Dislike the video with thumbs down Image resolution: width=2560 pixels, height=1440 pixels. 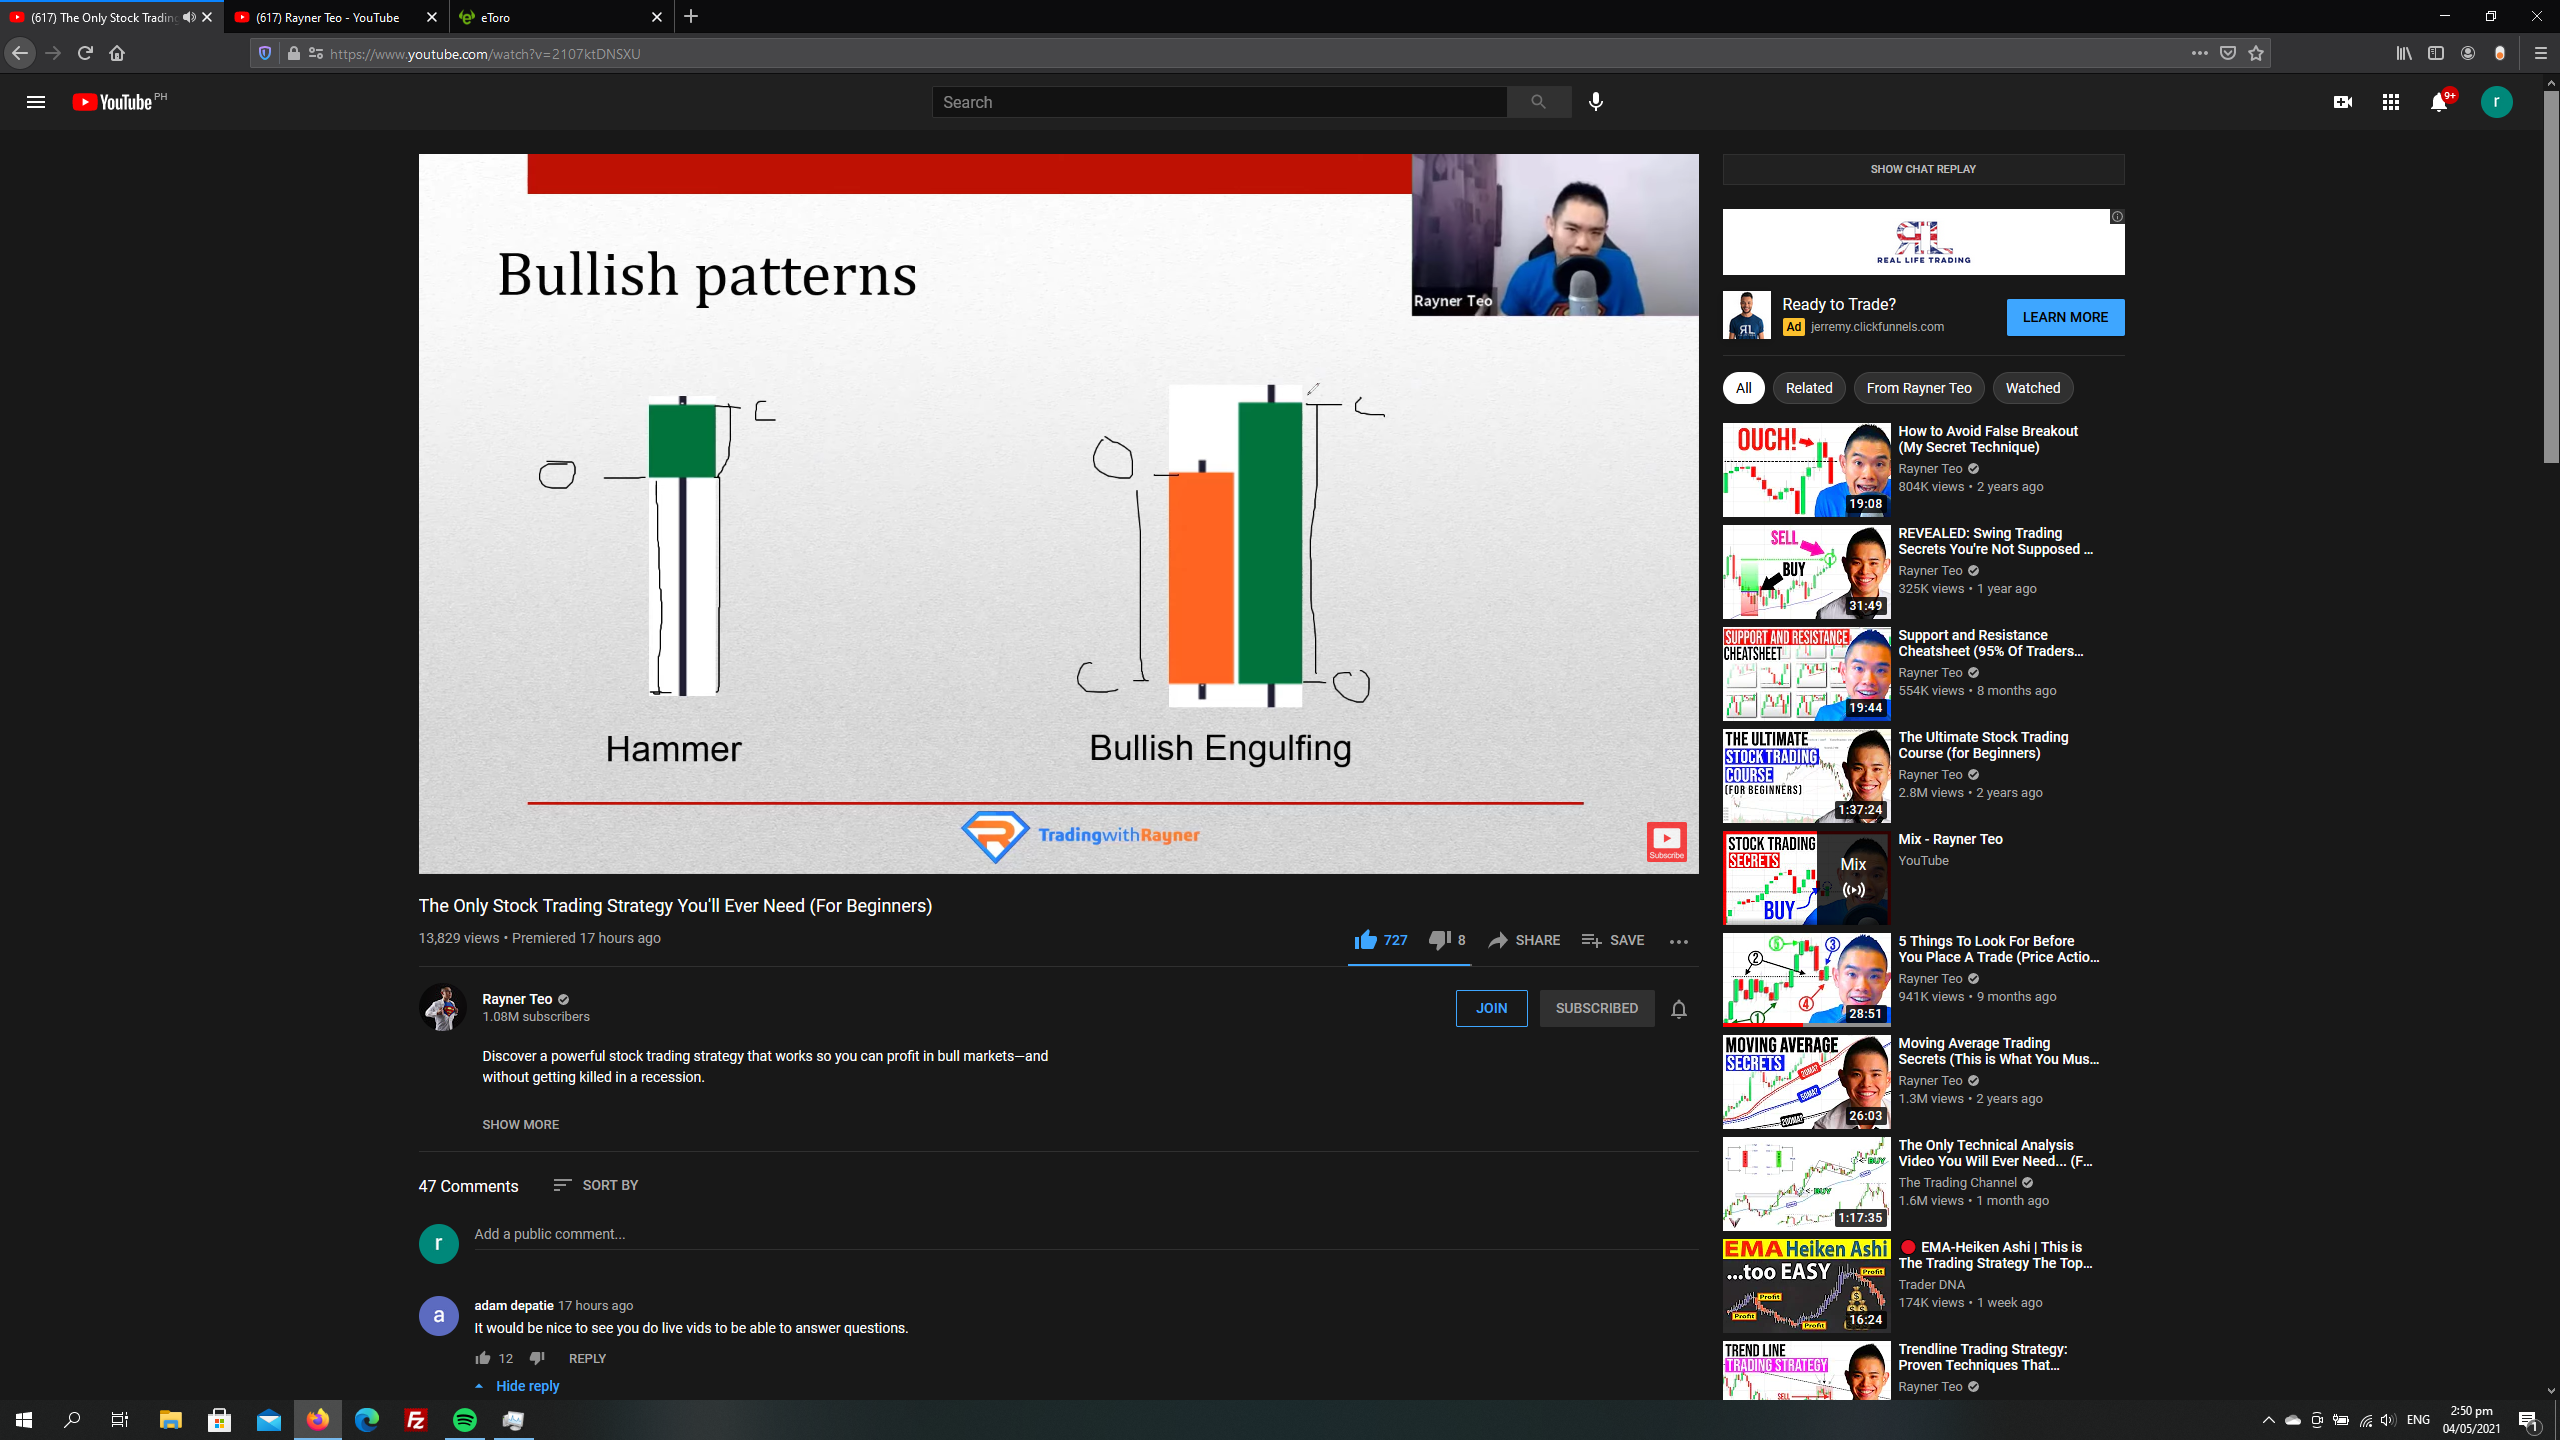(1447, 940)
